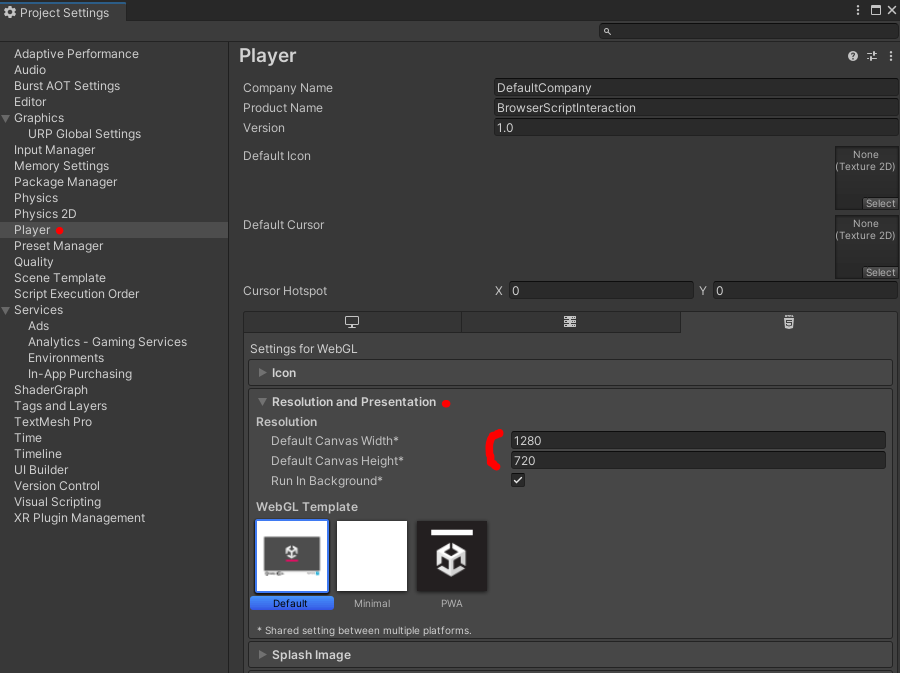Open Adaptive Performance settings
Screen dimensions: 900x673
[x=76, y=54]
